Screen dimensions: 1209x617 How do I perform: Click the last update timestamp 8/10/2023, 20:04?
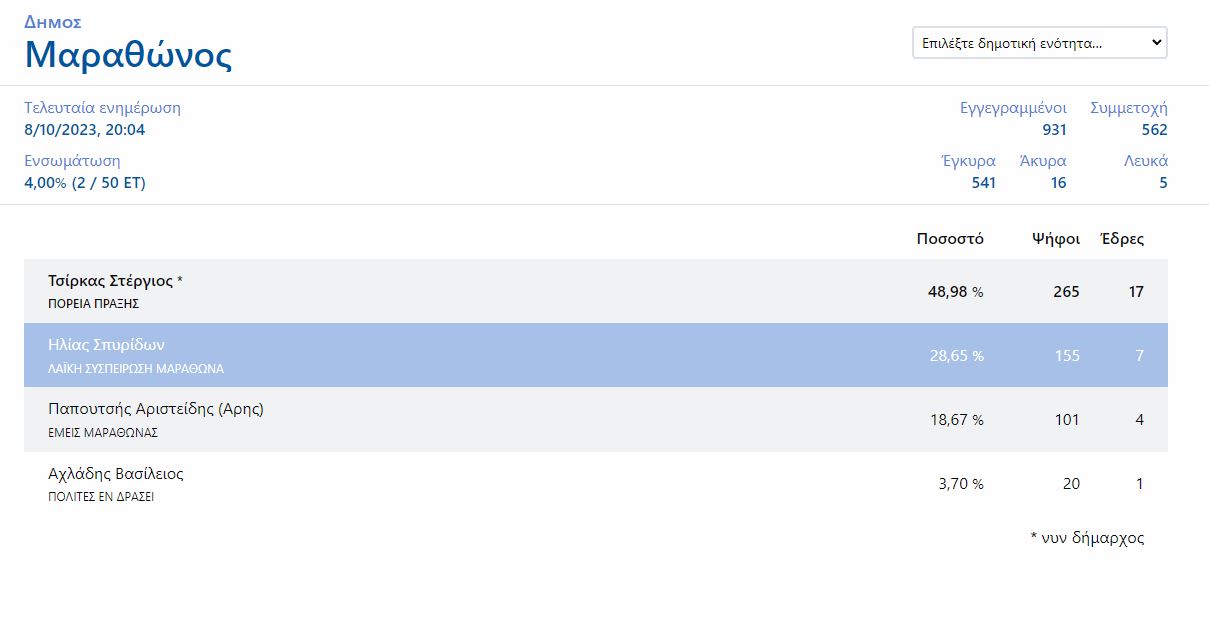click(x=85, y=130)
